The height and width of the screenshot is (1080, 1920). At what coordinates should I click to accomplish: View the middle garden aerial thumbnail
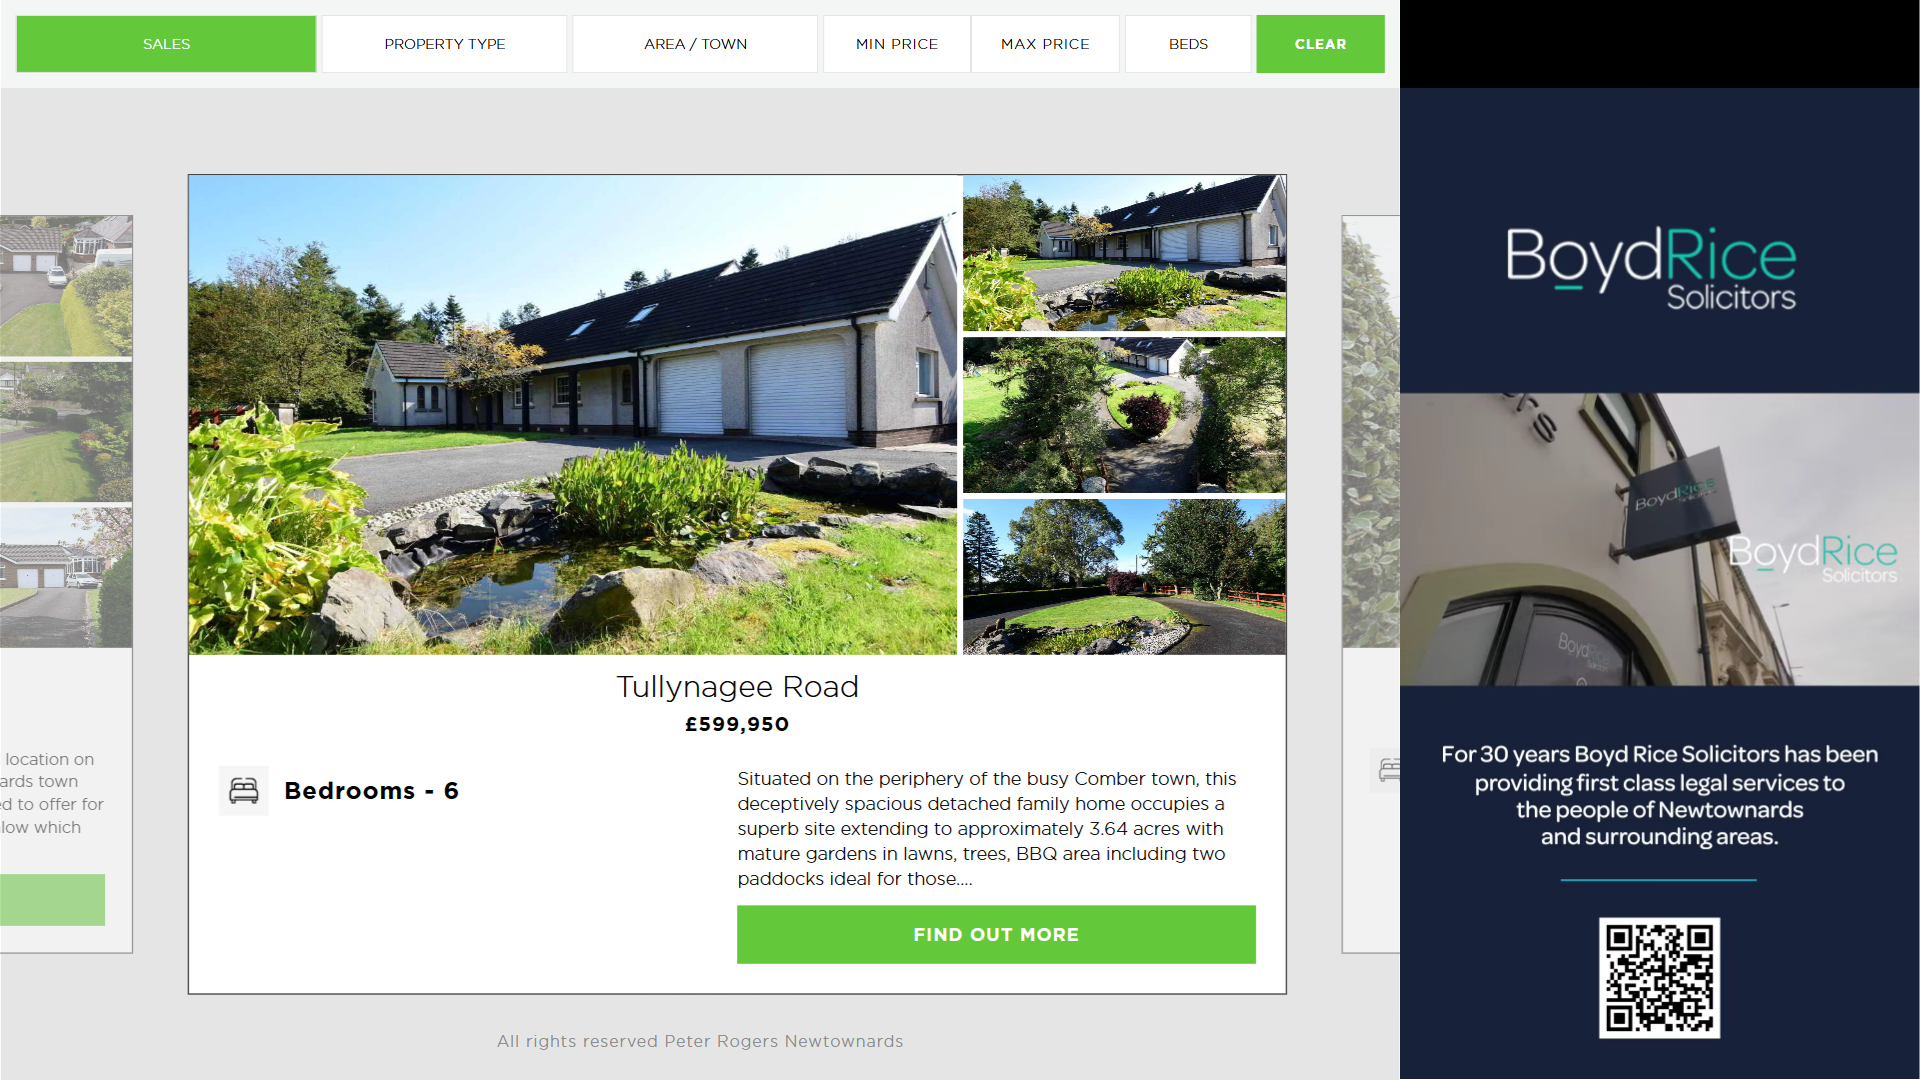pyautogui.click(x=1124, y=415)
